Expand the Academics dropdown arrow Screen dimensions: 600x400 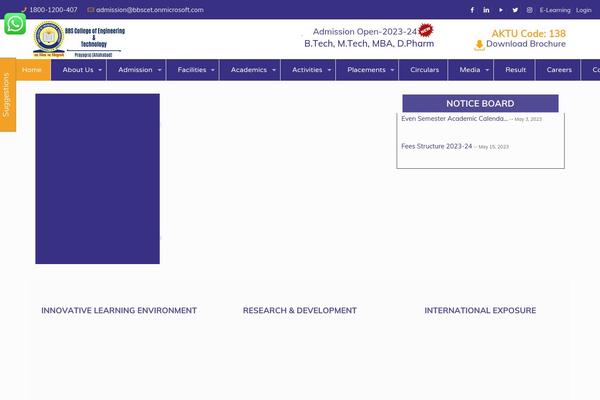274,70
